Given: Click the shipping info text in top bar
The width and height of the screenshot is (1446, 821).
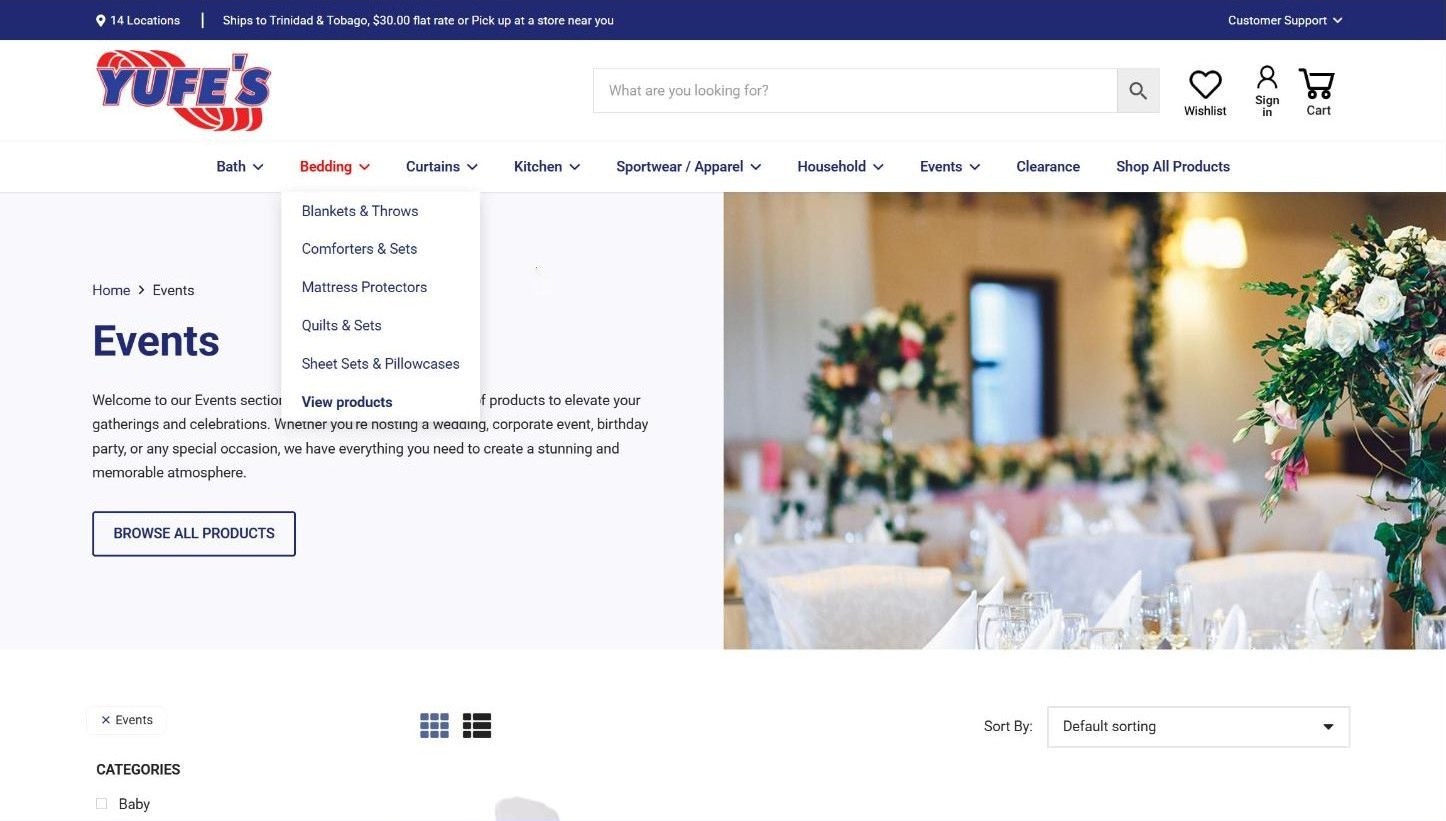Looking at the screenshot, I should (418, 20).
